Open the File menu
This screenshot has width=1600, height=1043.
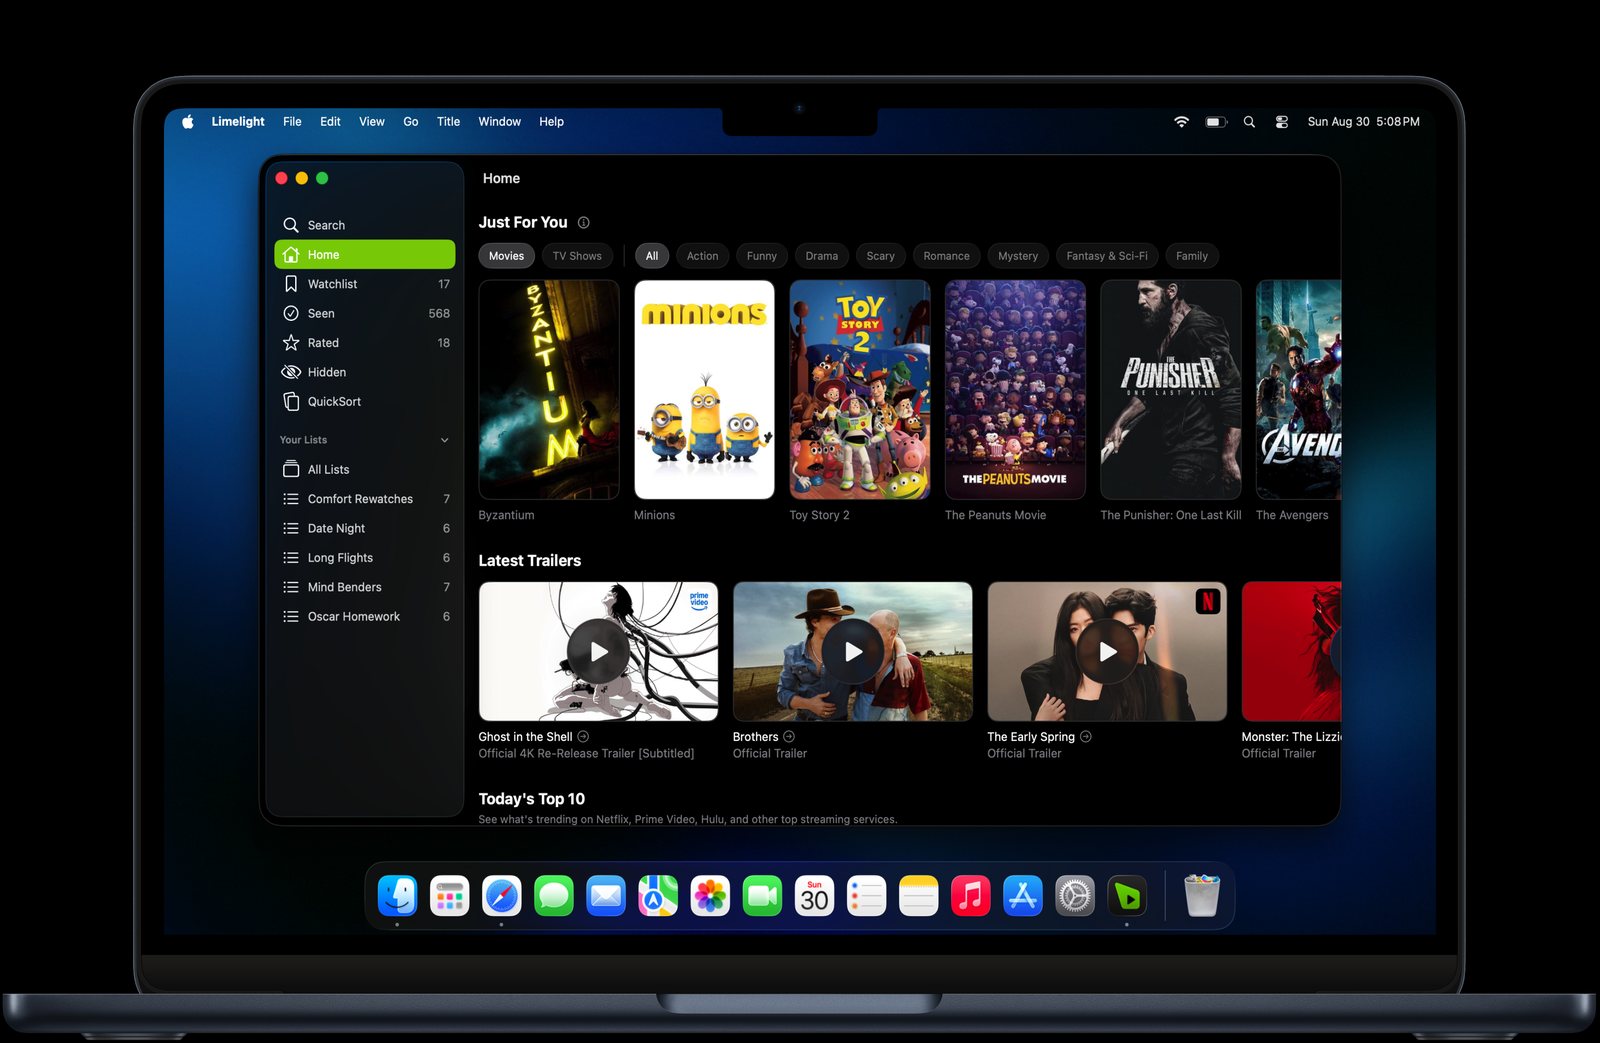point(292,121)
